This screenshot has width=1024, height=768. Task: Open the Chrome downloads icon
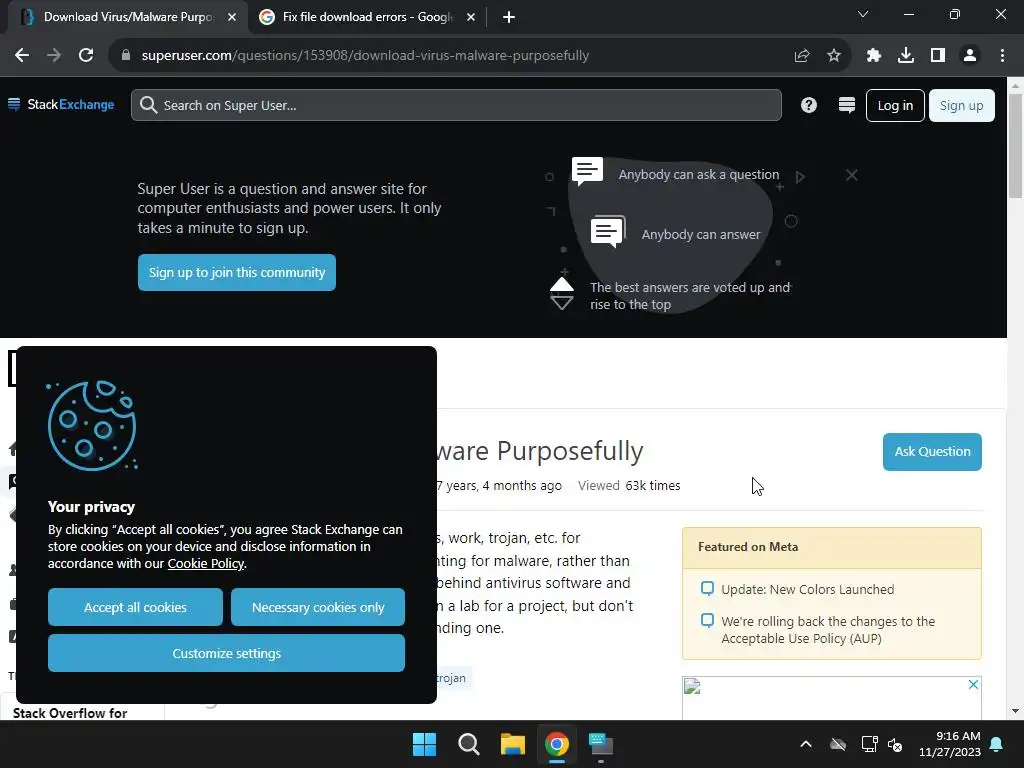tap(905, 56)
